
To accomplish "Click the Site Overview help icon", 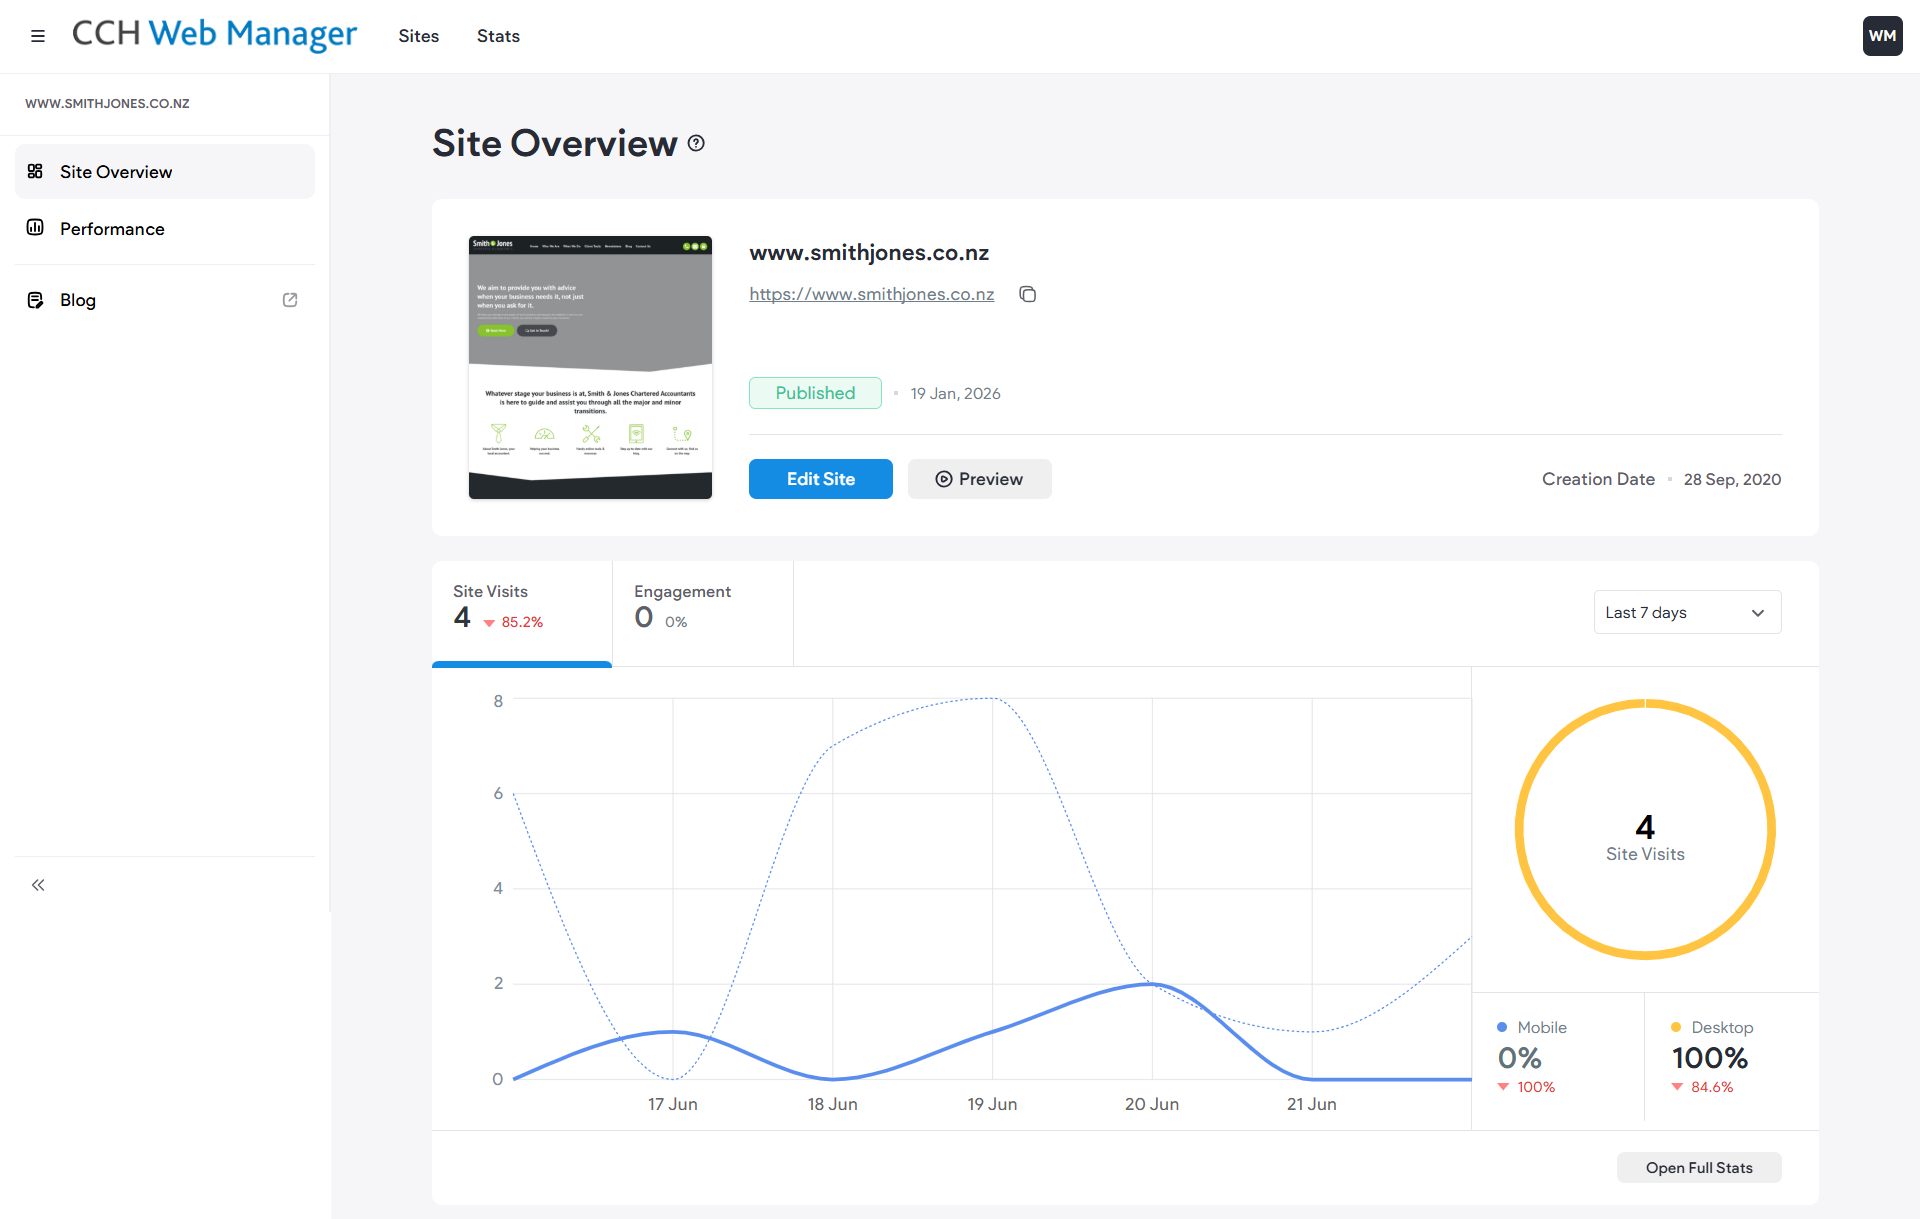I will tap(697, 143).
